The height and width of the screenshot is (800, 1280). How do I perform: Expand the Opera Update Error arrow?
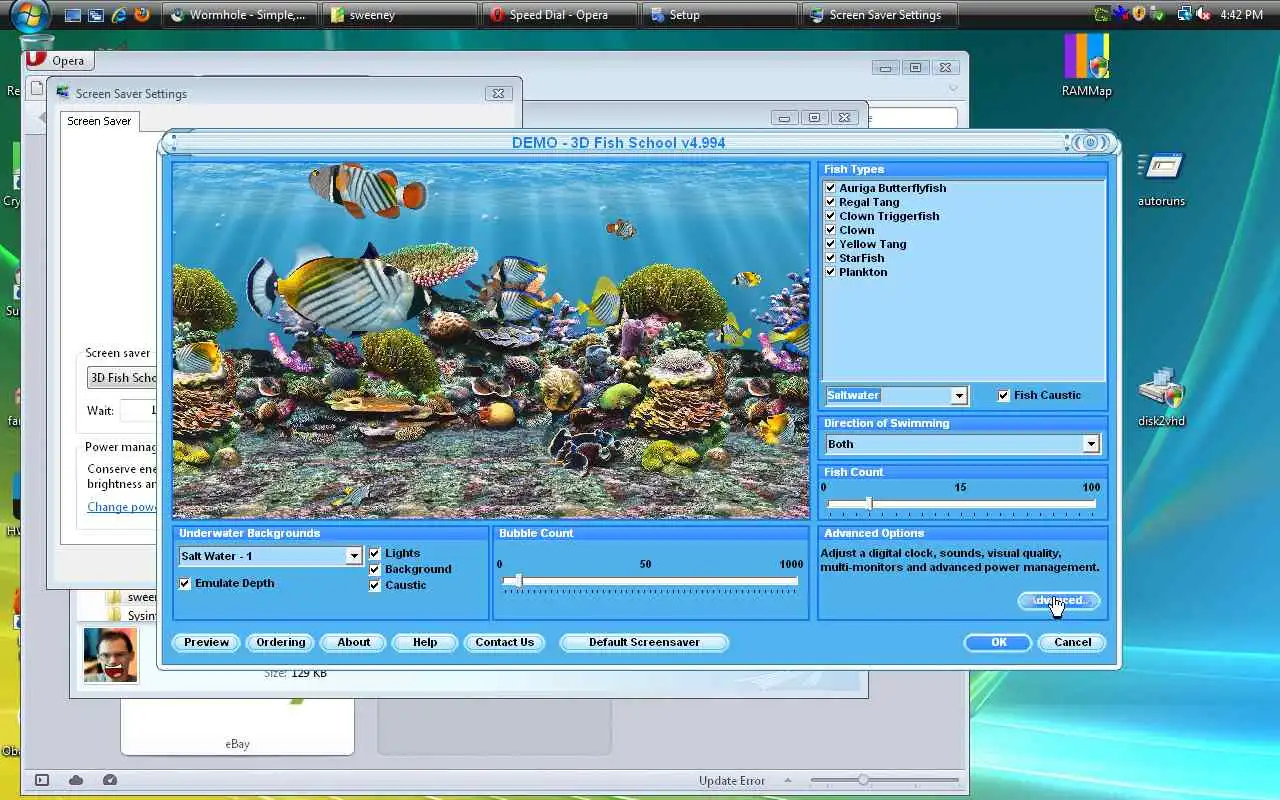pos(787,780)
